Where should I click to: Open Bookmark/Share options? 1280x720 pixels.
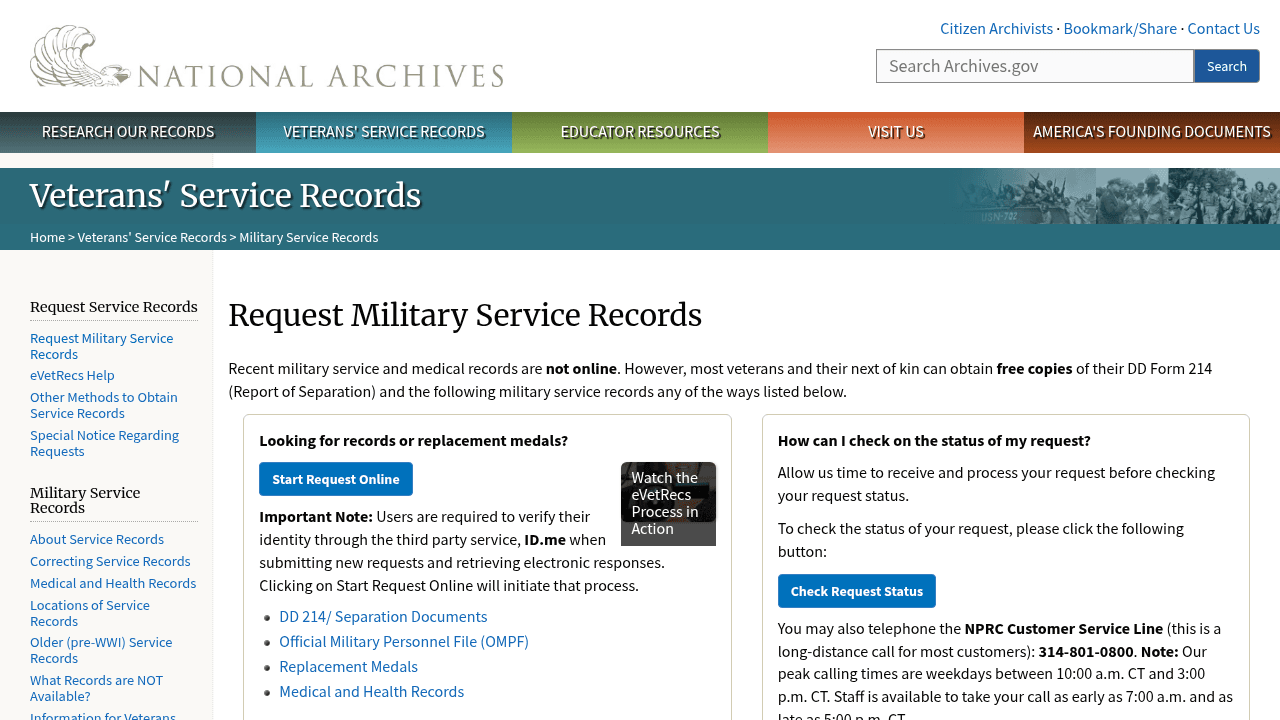tap(1120, 28)
